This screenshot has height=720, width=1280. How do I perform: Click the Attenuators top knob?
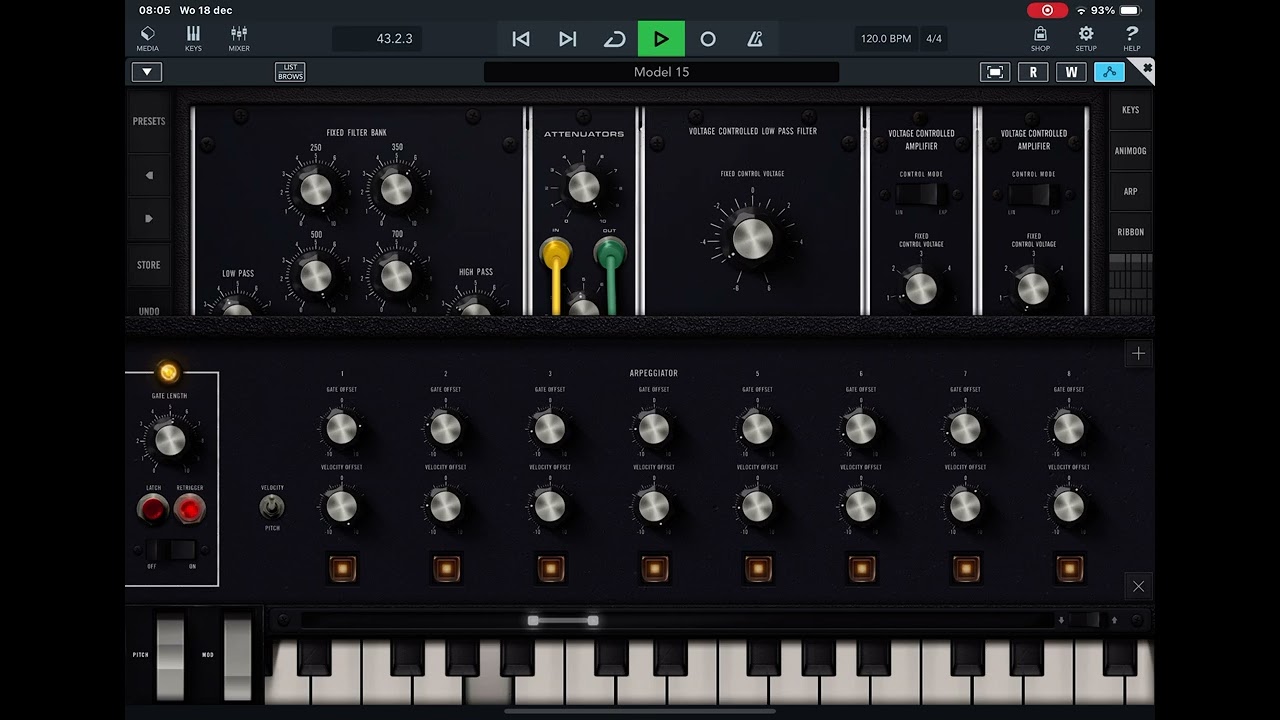coord(583,186)
